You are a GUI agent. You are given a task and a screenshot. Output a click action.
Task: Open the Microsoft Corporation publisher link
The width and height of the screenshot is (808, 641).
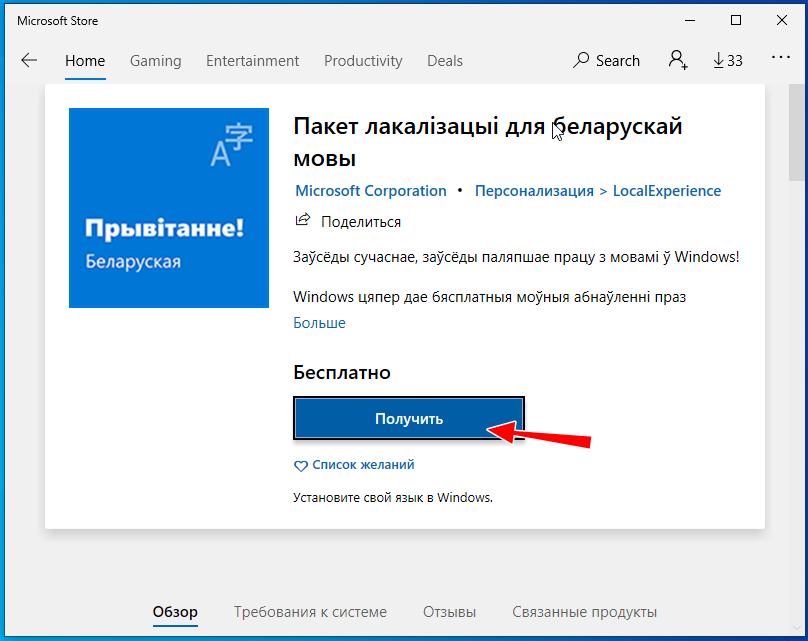click(x=371, y=191)
